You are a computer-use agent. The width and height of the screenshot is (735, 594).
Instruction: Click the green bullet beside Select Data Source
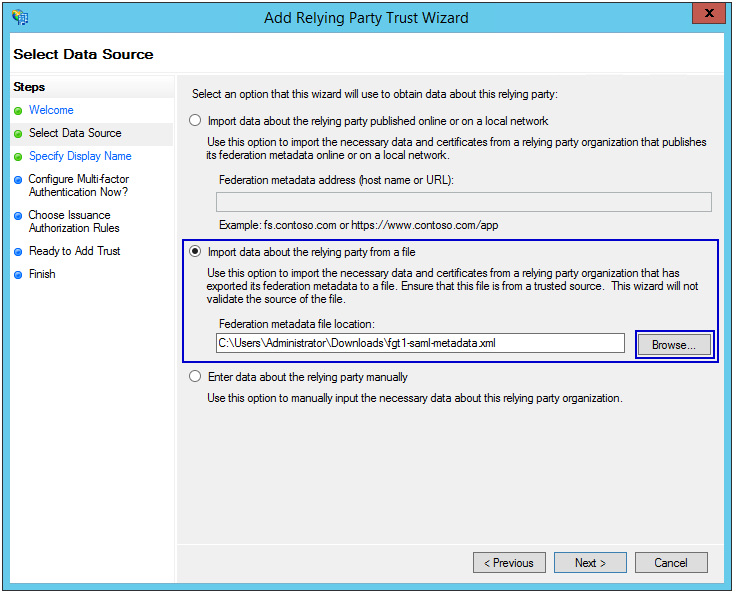[18, 133]
